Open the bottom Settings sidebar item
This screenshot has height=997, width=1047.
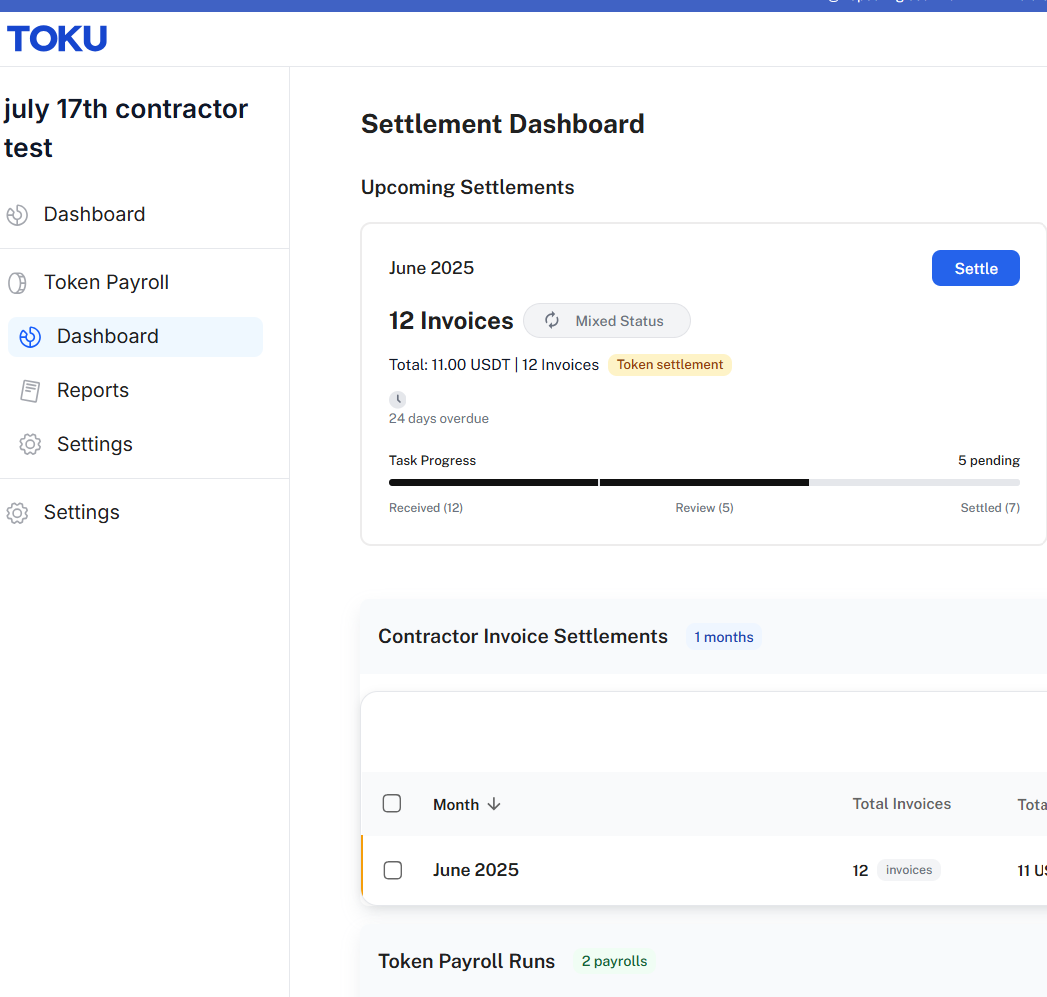click(x=81, y=513)
